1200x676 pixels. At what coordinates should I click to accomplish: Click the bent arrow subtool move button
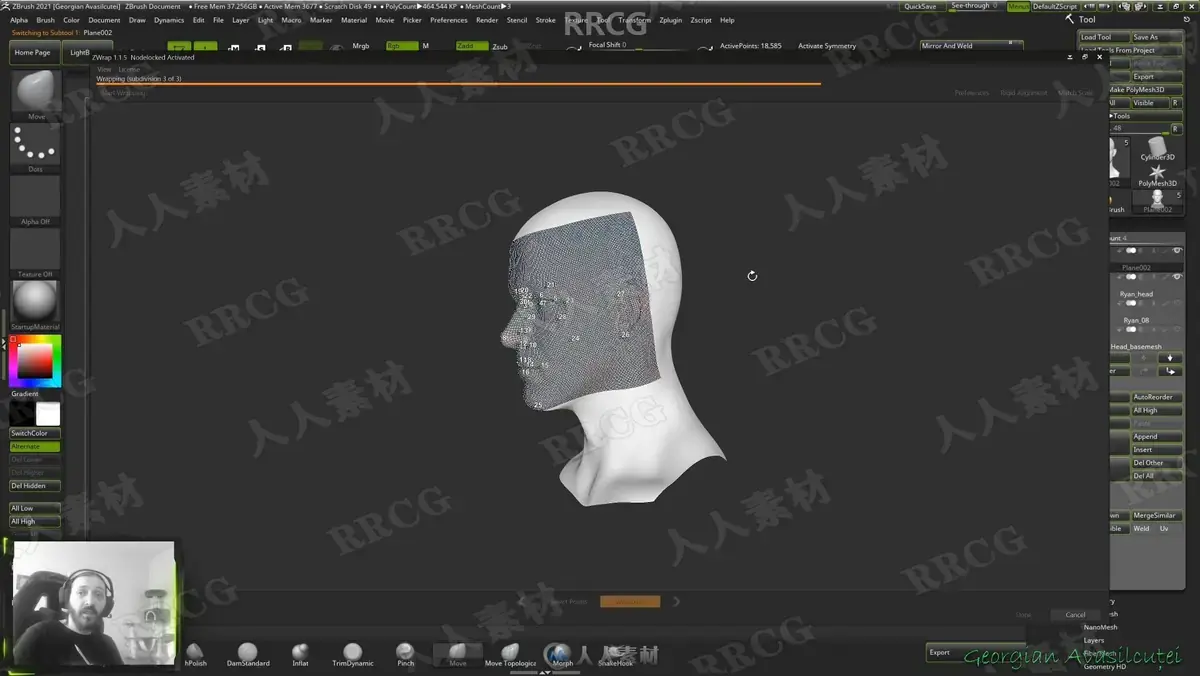1169,371
